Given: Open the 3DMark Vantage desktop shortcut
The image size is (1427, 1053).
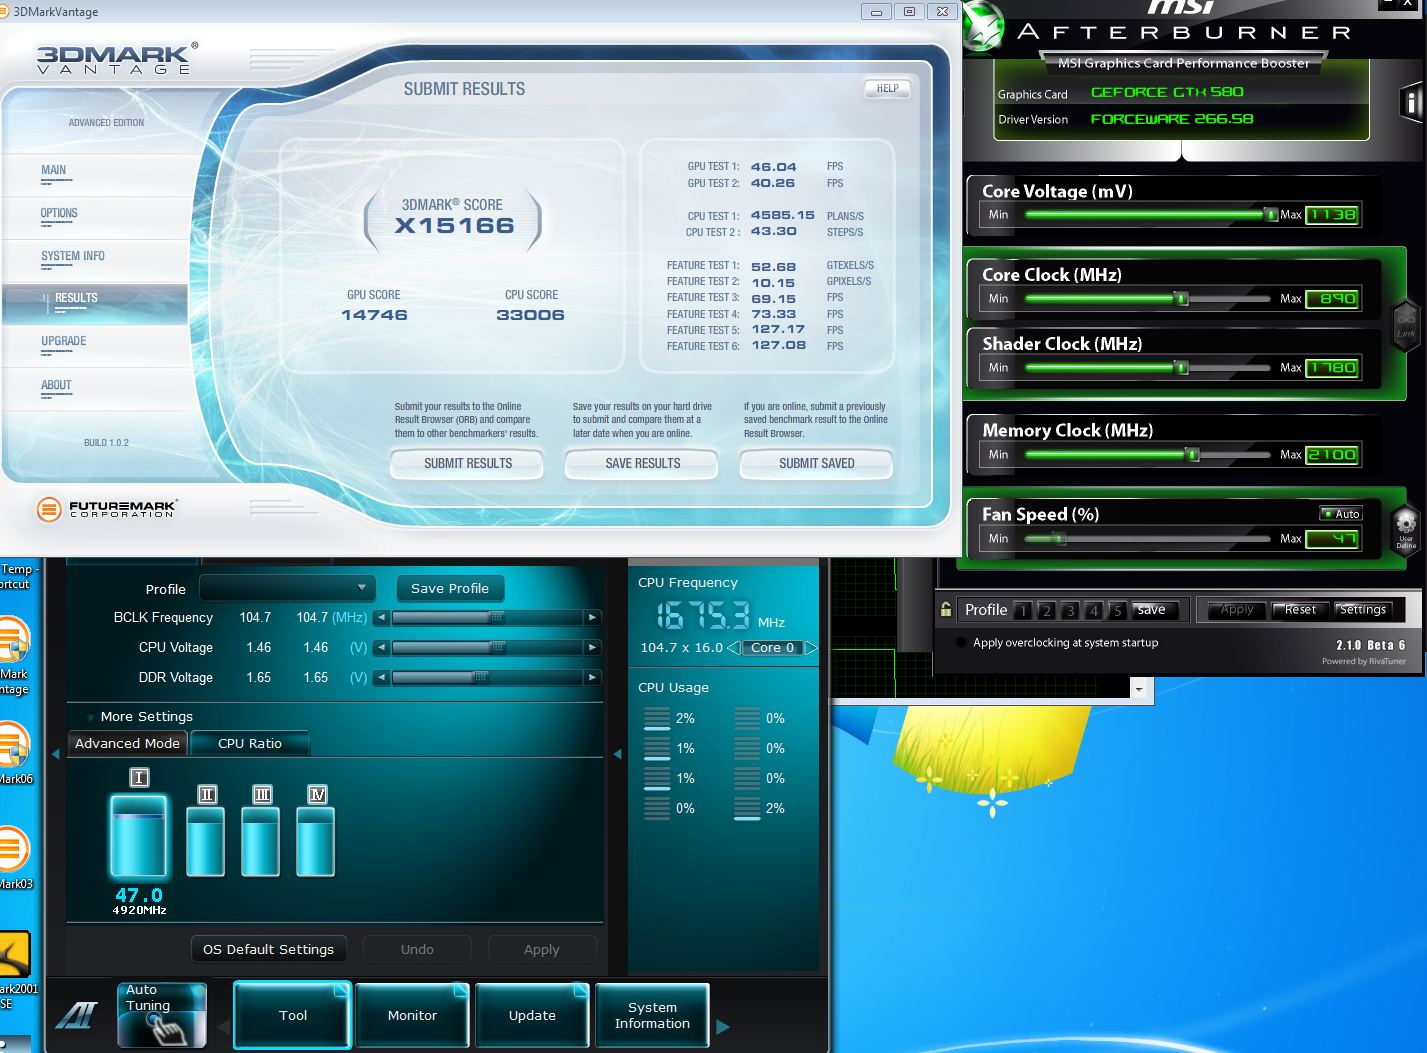Looking at the screenshot, I should 14,655.
